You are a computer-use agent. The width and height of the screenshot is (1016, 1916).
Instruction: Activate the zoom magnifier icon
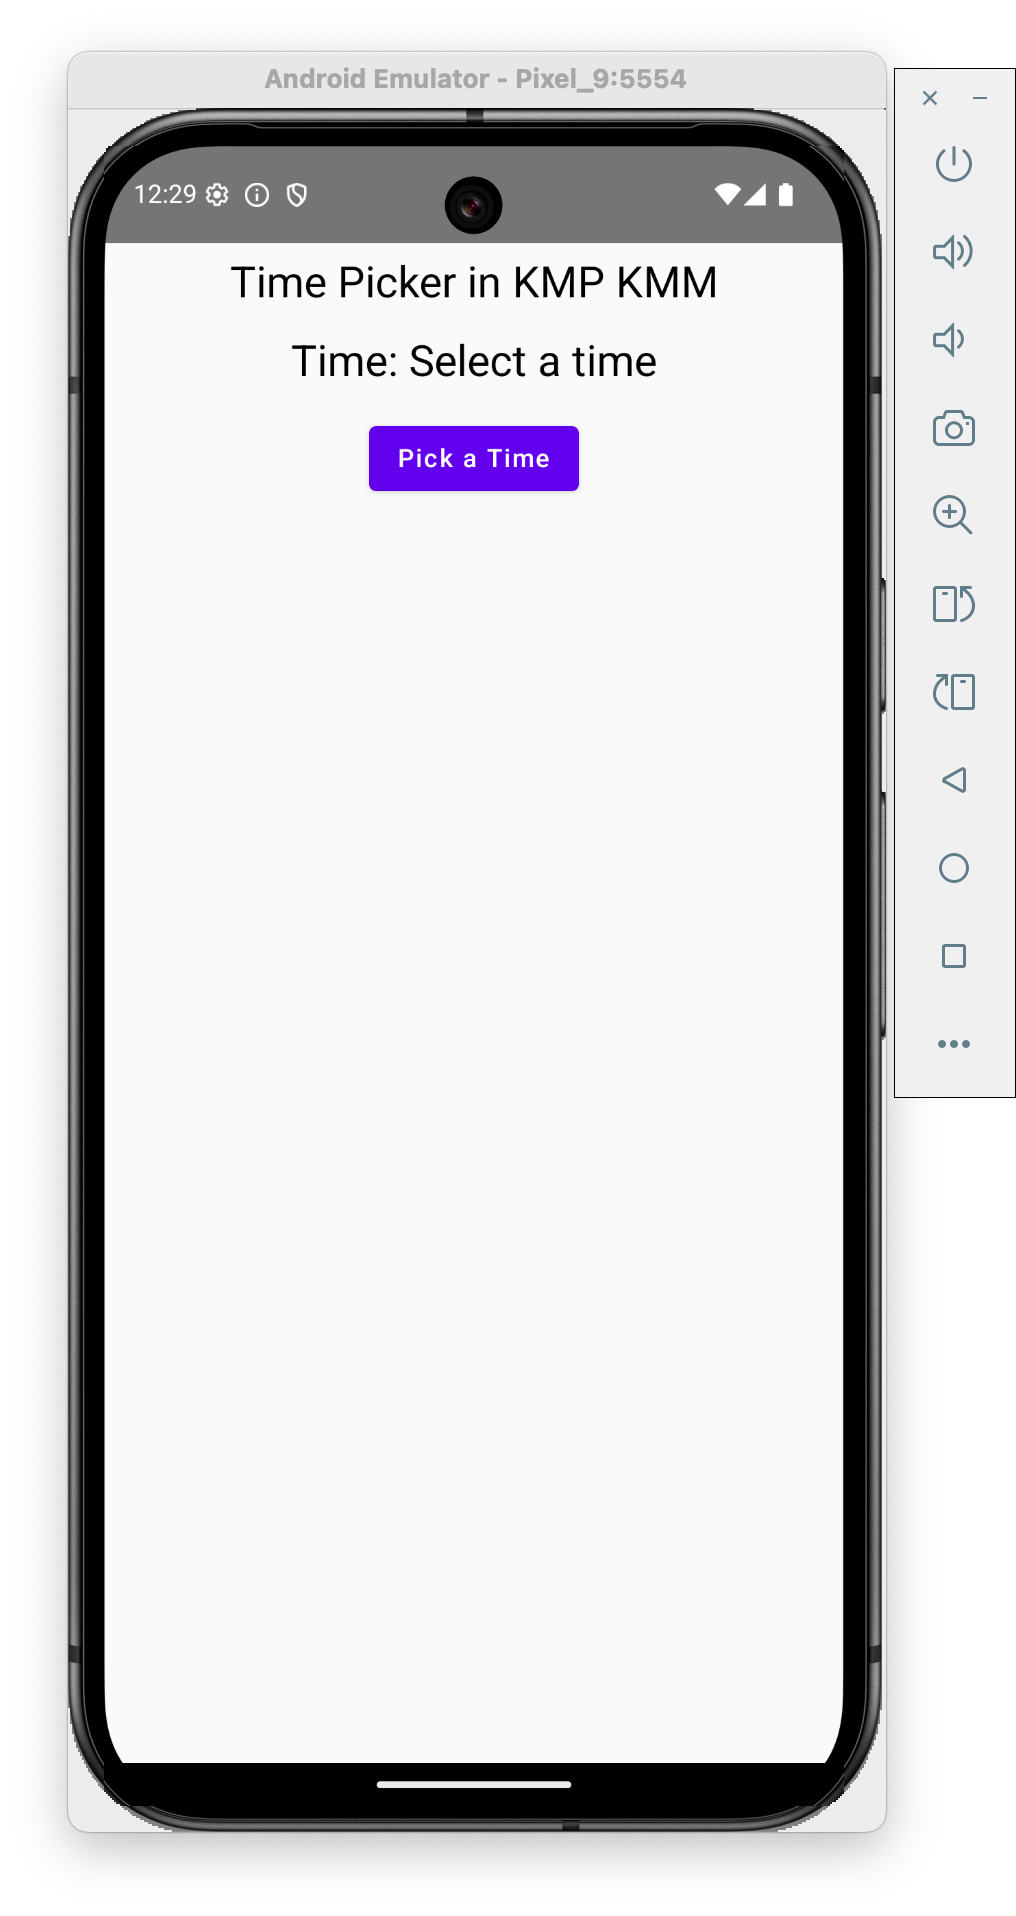[952, 515]
